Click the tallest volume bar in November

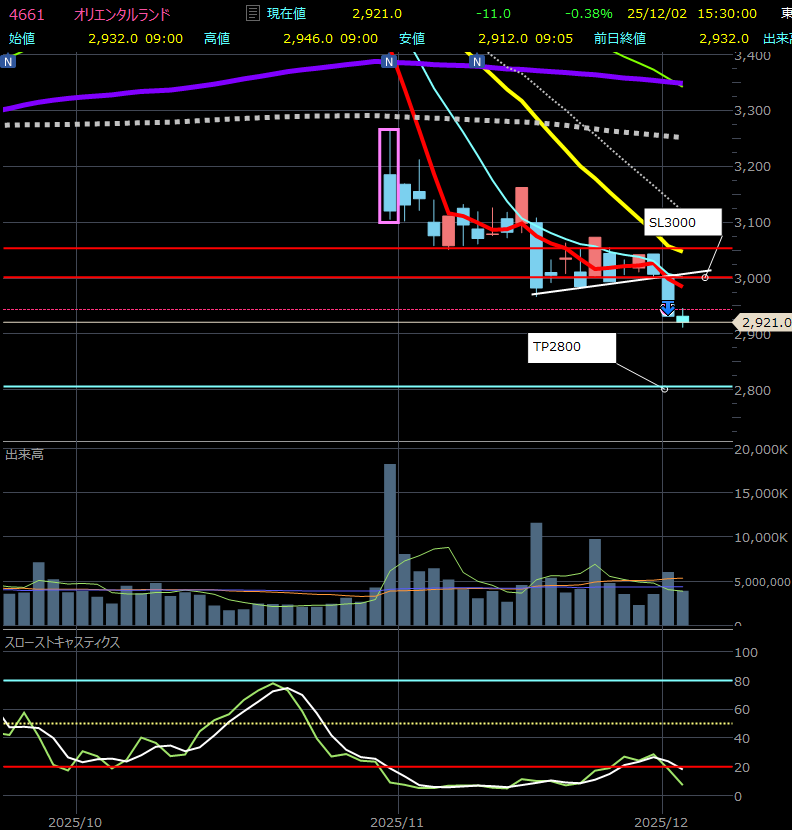pos(390,544)
